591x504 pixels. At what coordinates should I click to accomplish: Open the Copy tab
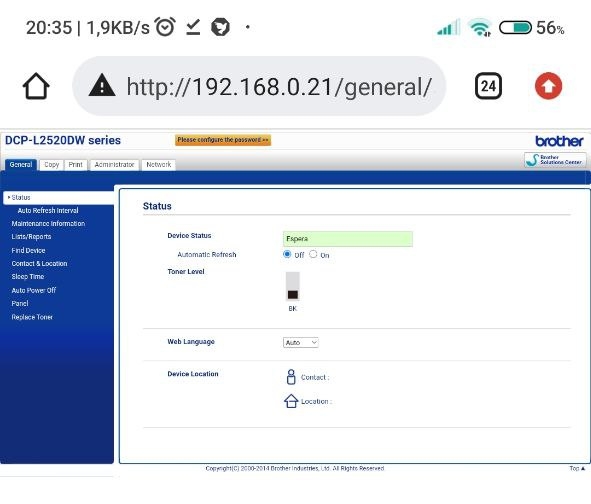(x=52, y=165)
